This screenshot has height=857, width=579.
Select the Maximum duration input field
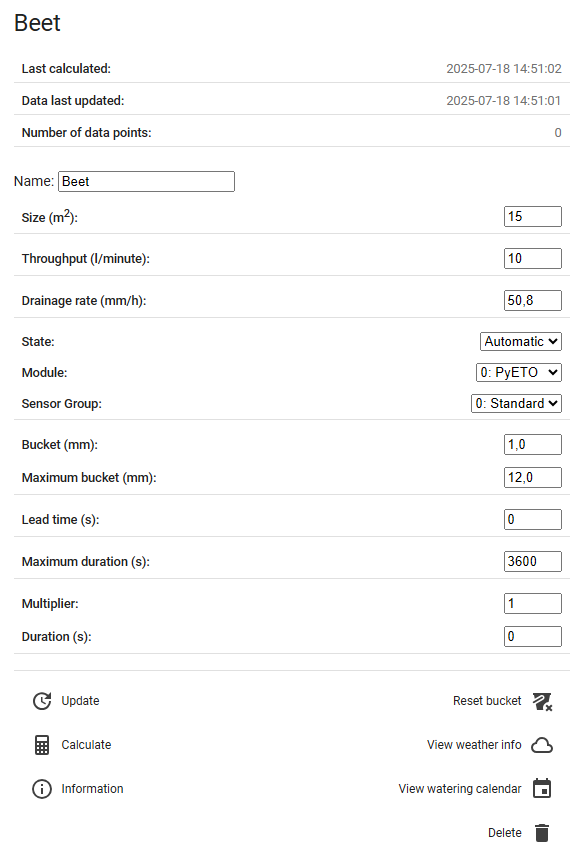click(x=533, y=561)
